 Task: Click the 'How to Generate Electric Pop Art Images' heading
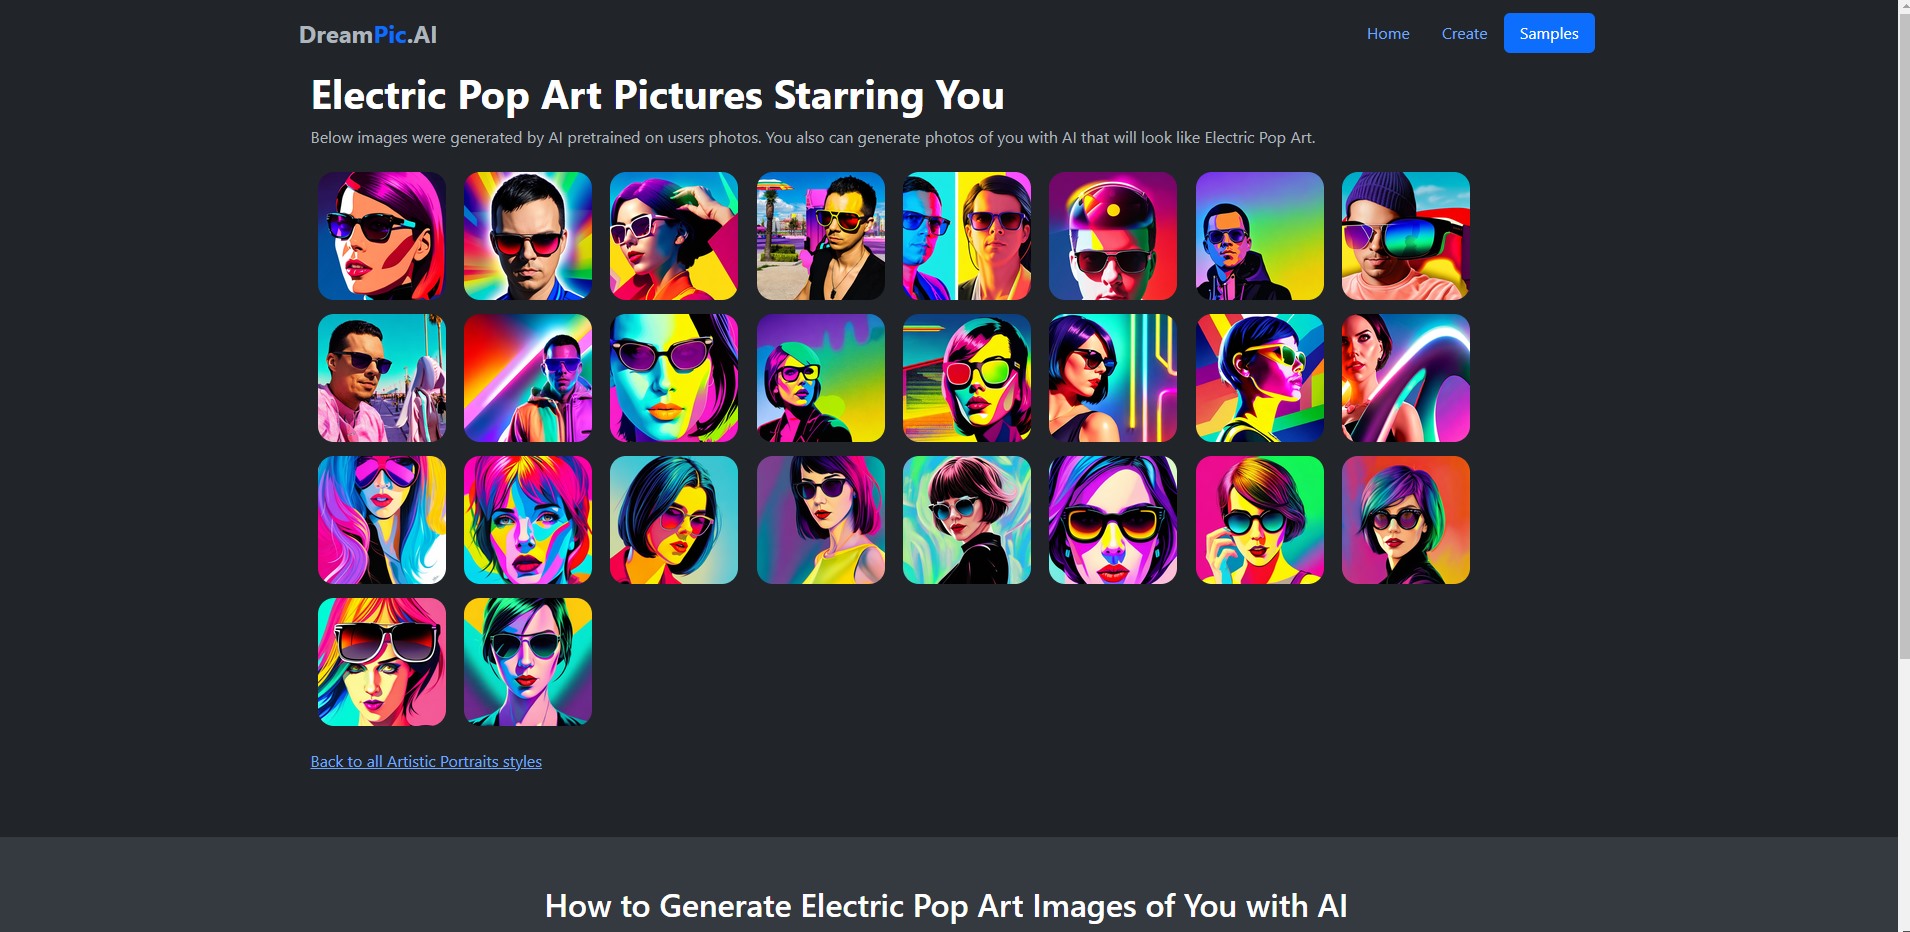pyautogui.click(x=946, y=906)
